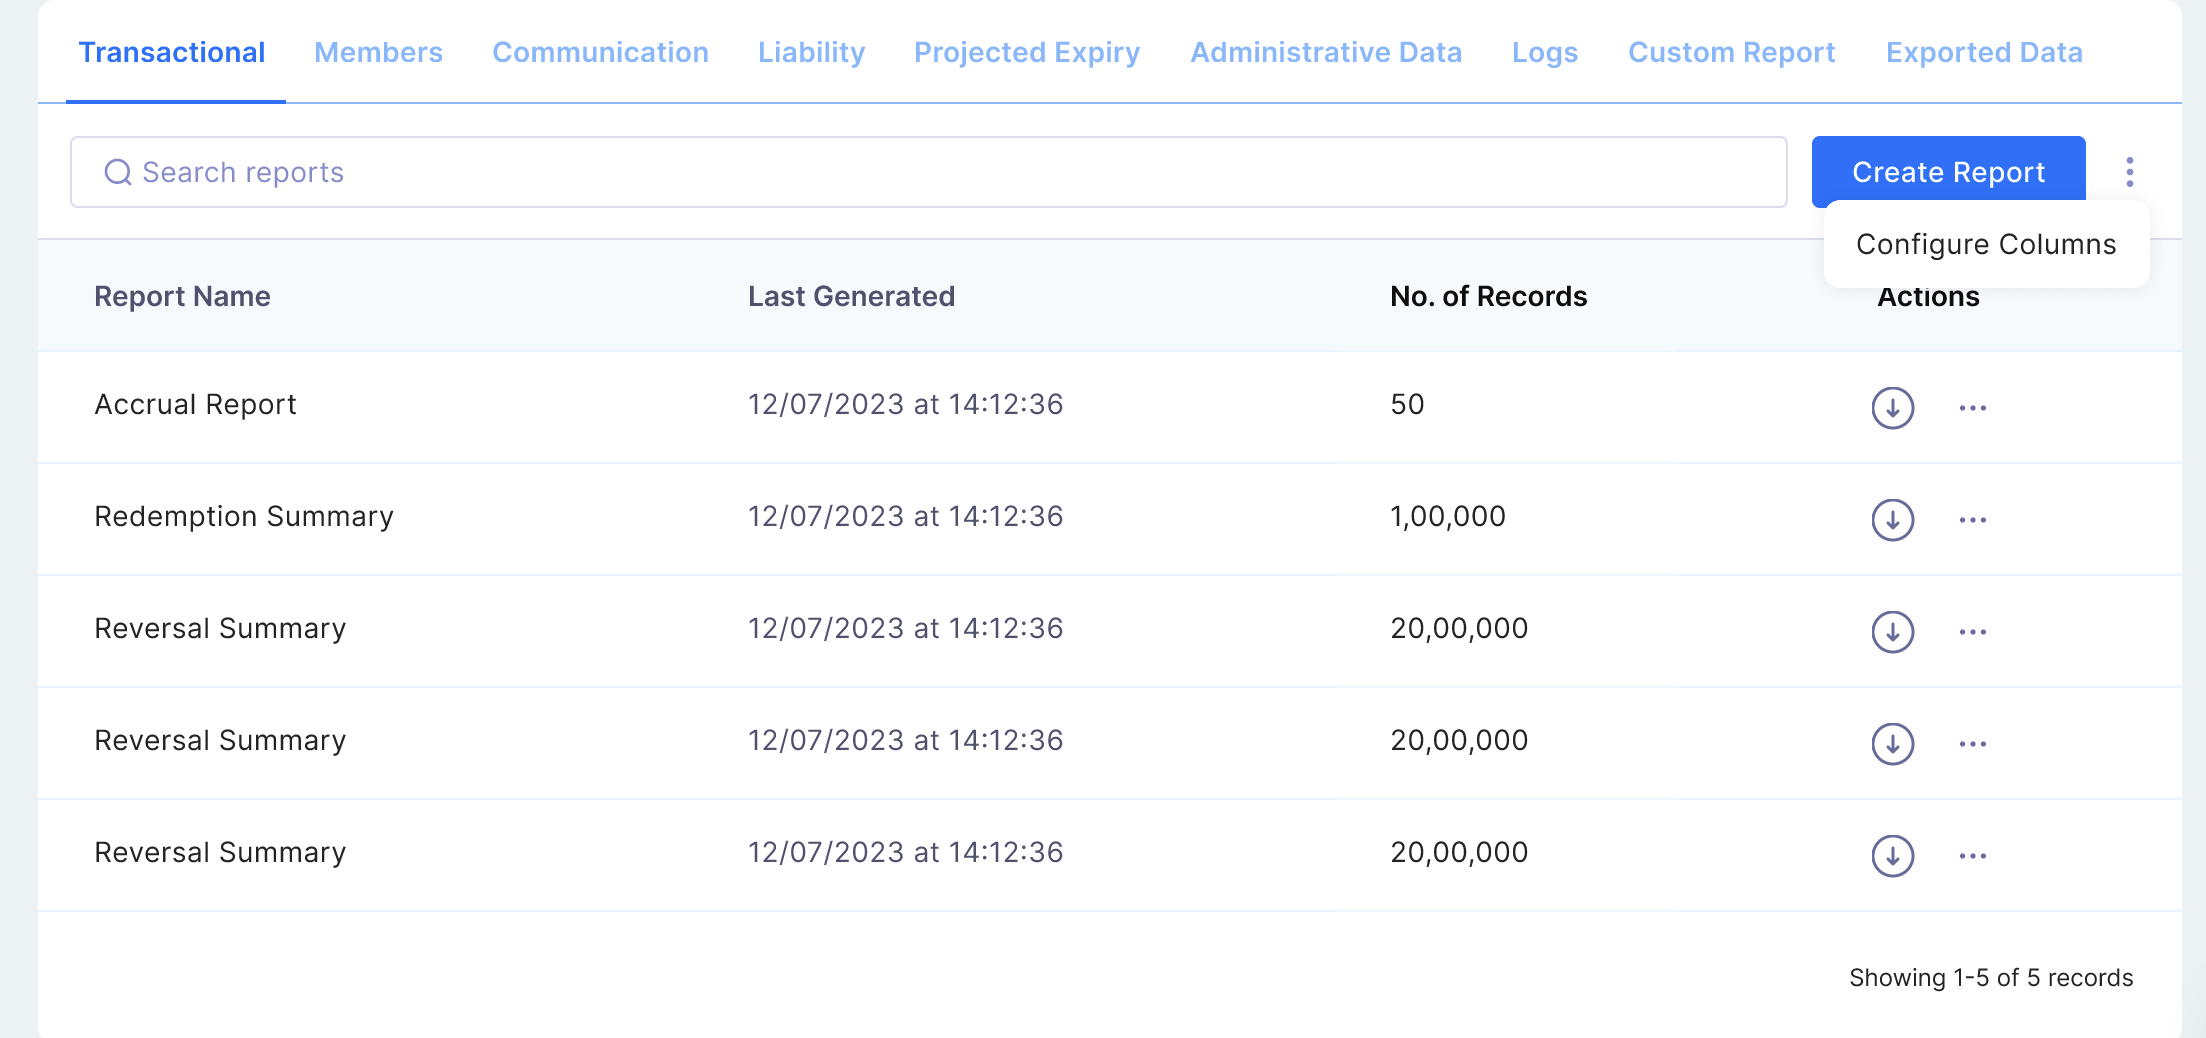Screen dimensions: 2206x1038
Task: Go to the Communication tab
Action: [600, 52]
